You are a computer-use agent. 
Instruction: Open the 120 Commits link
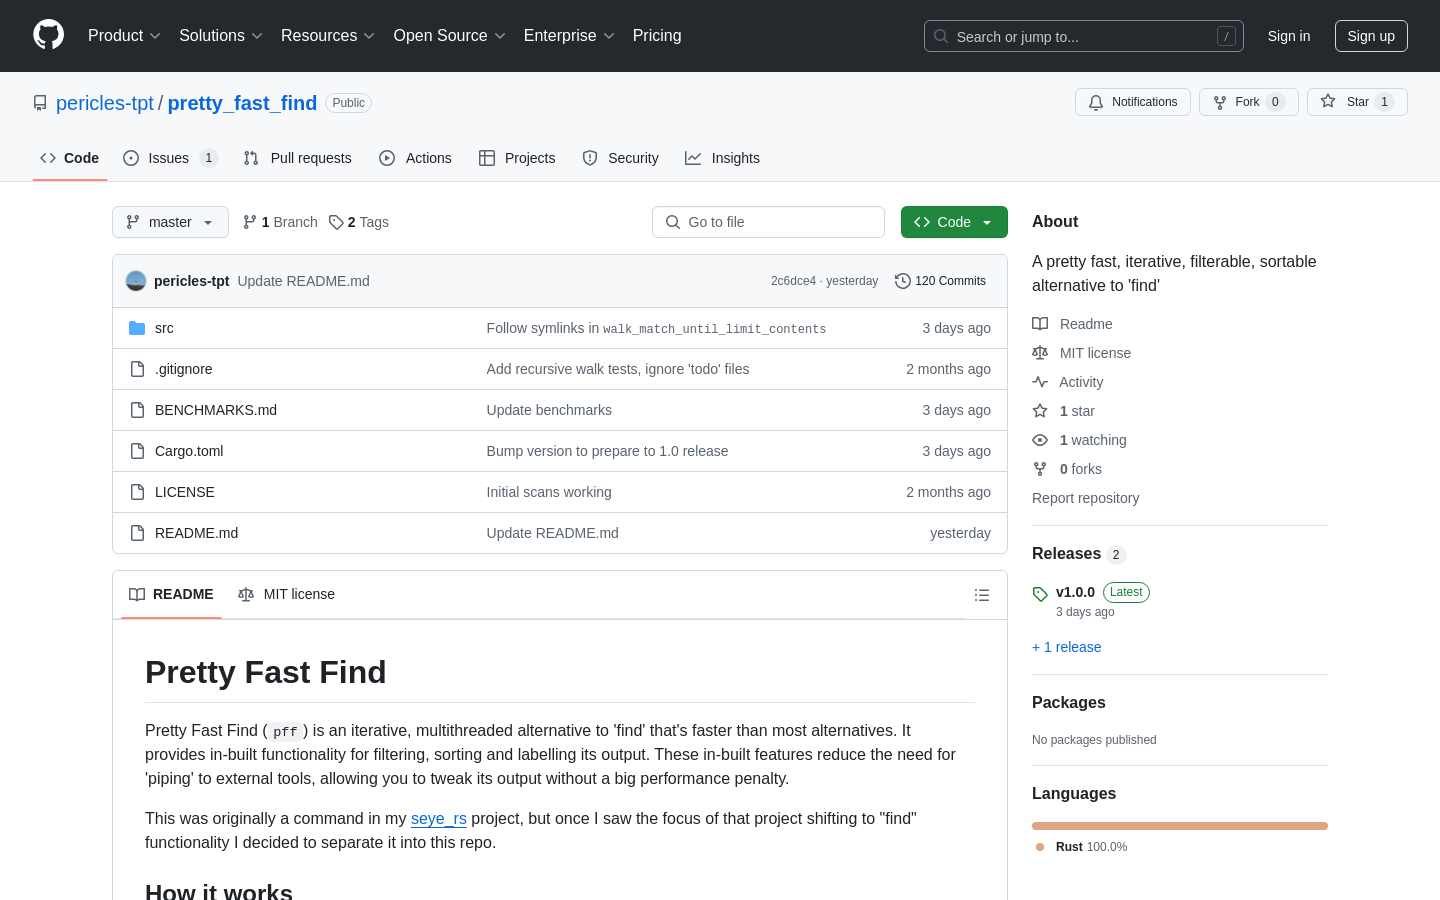940,281
